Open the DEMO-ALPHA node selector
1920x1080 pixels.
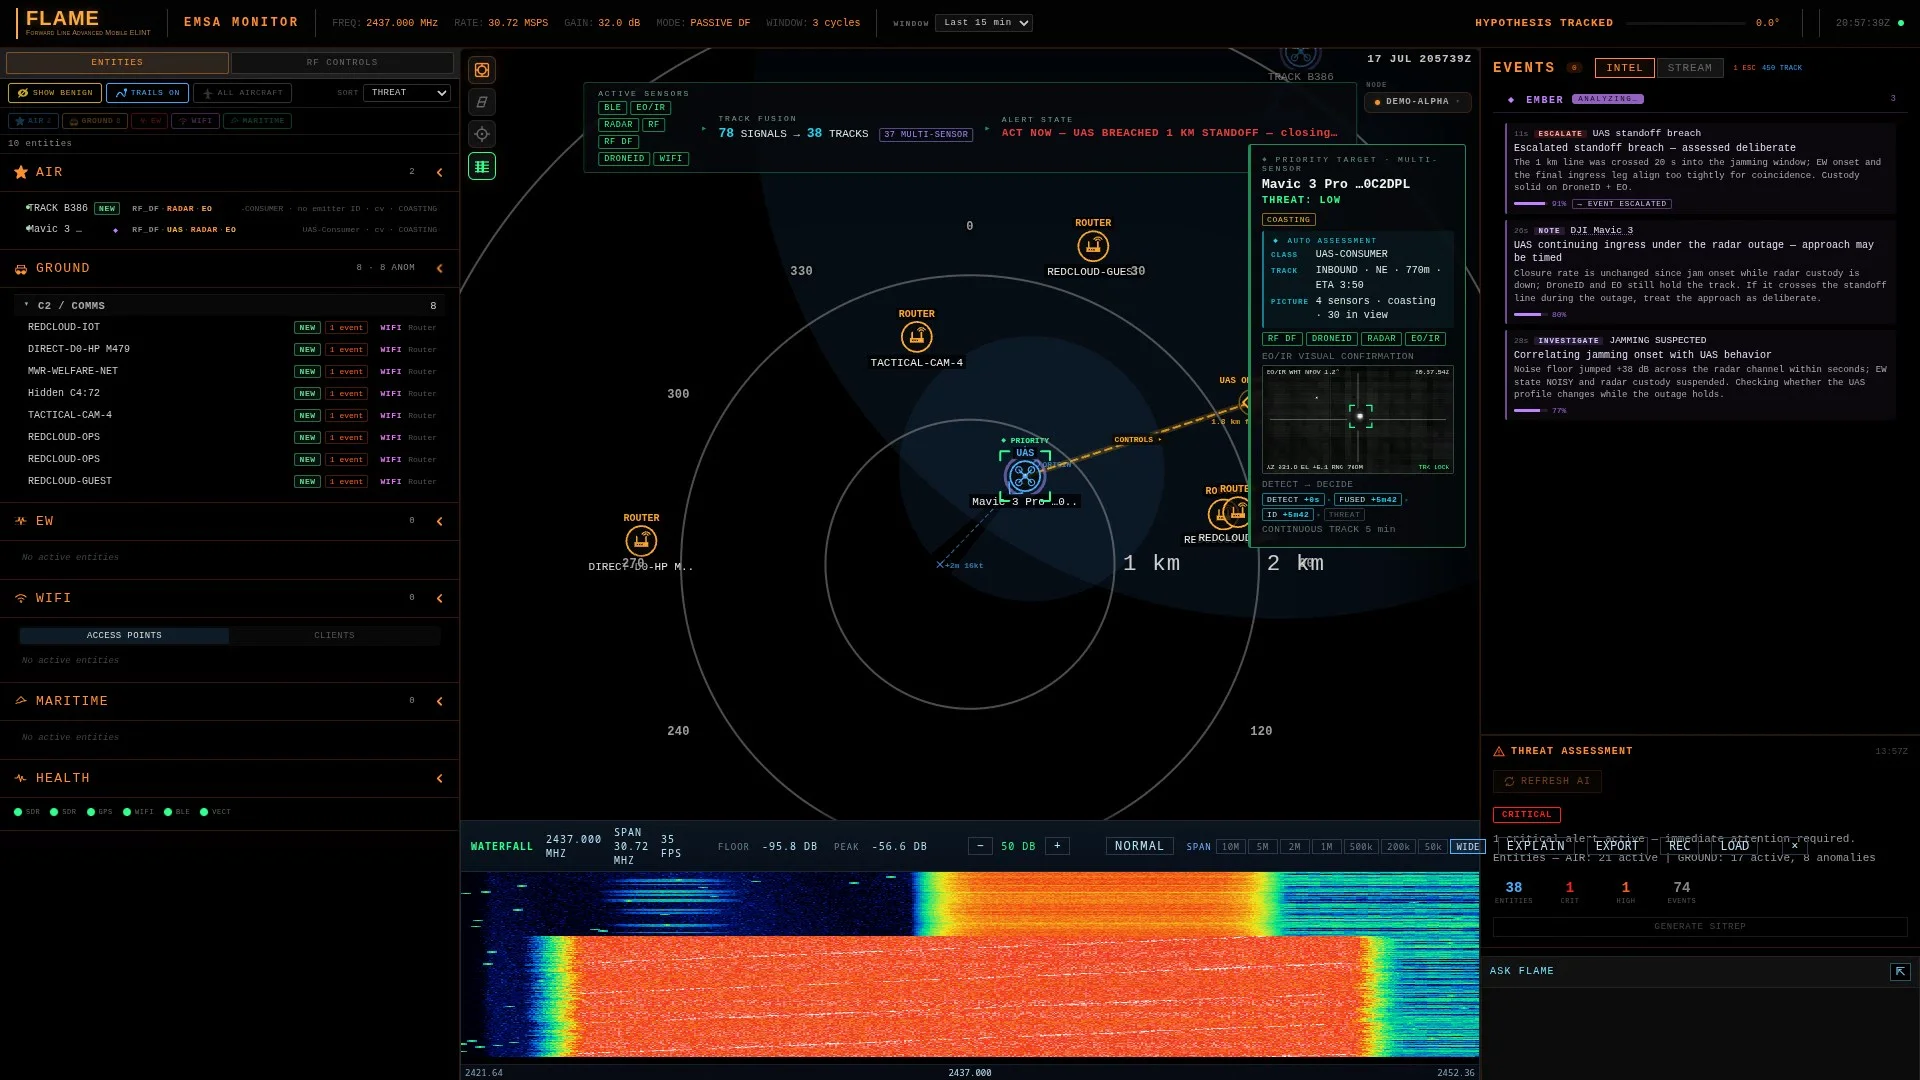[1417, 102]
